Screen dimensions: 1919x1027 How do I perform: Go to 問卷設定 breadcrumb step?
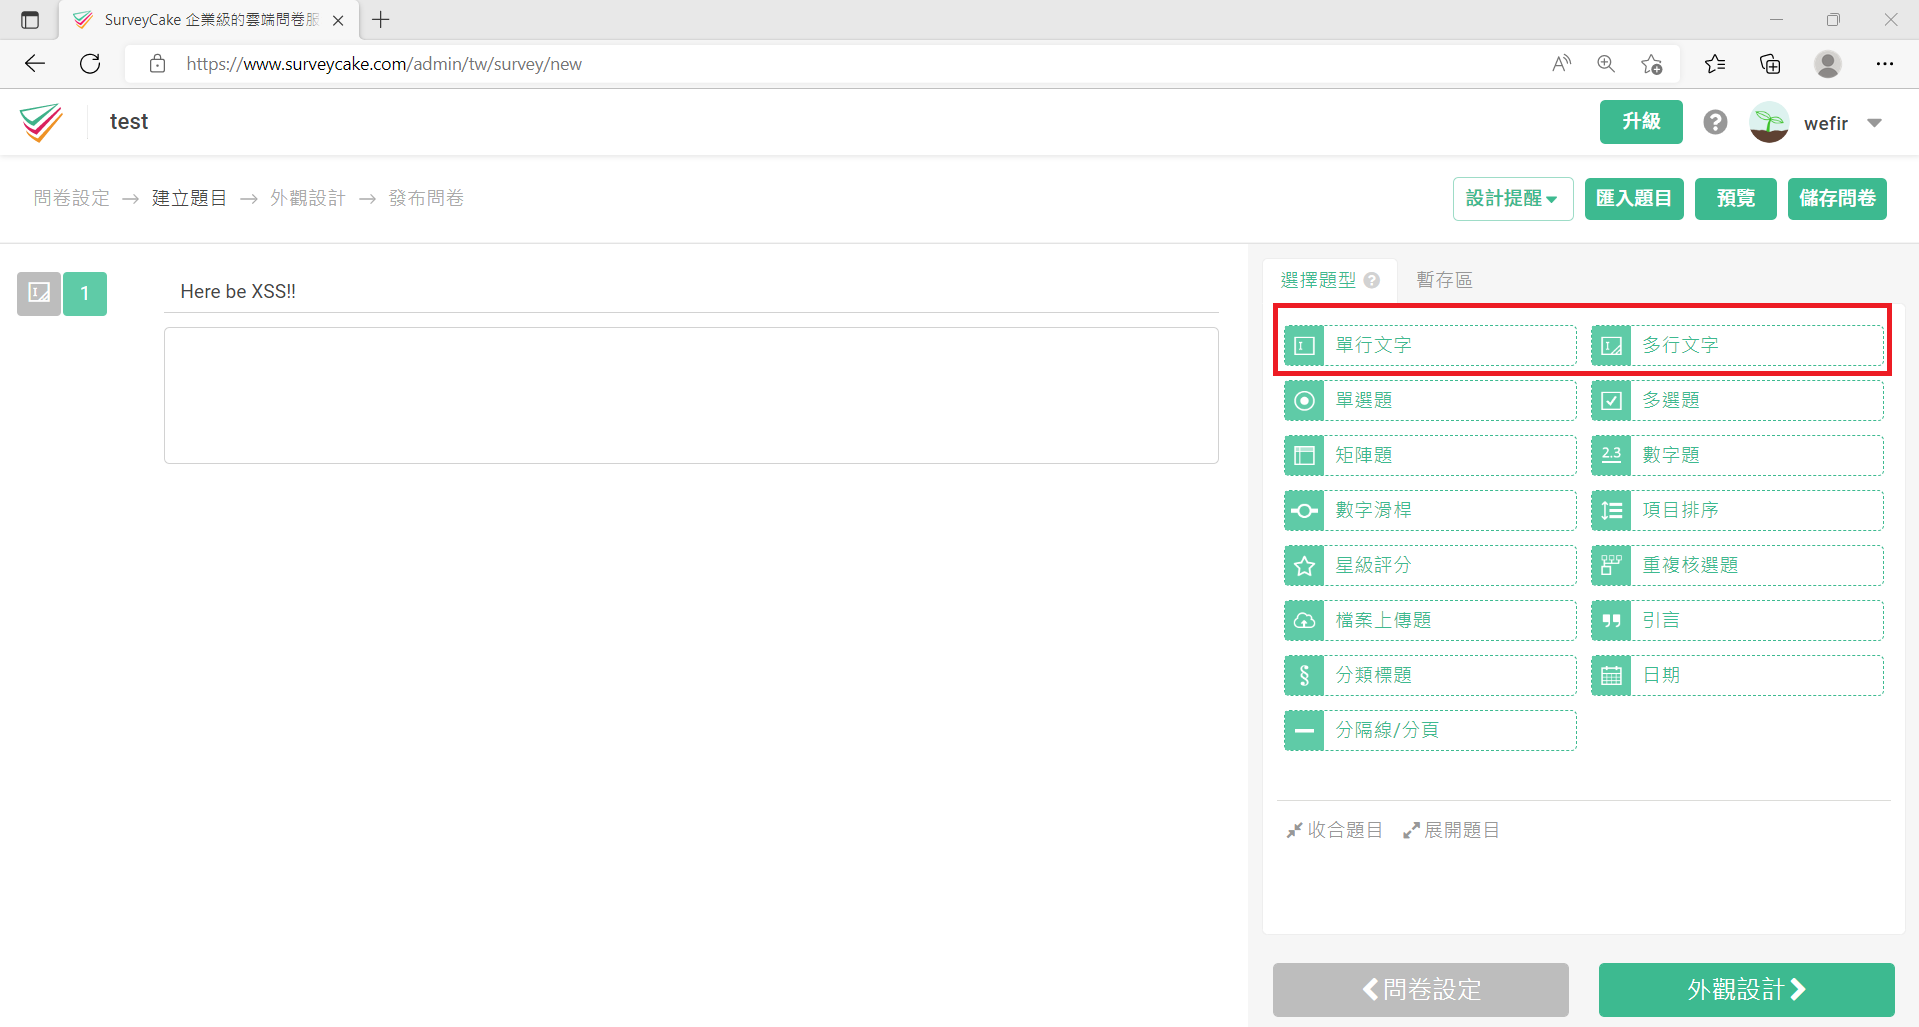click(x=72, y=198)
